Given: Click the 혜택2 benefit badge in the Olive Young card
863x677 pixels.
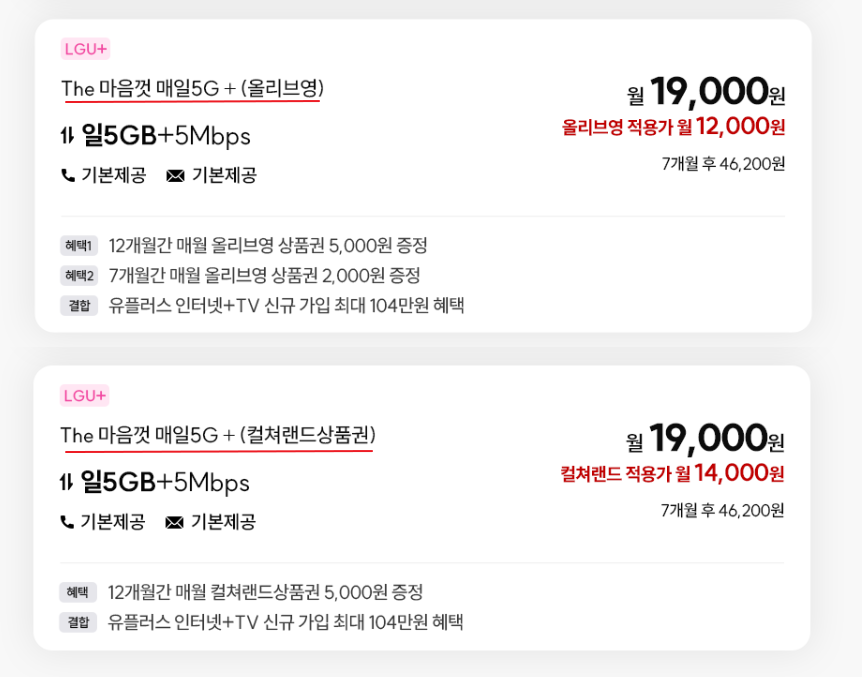Looking at the screenshot, I should [x=78, y=274].
